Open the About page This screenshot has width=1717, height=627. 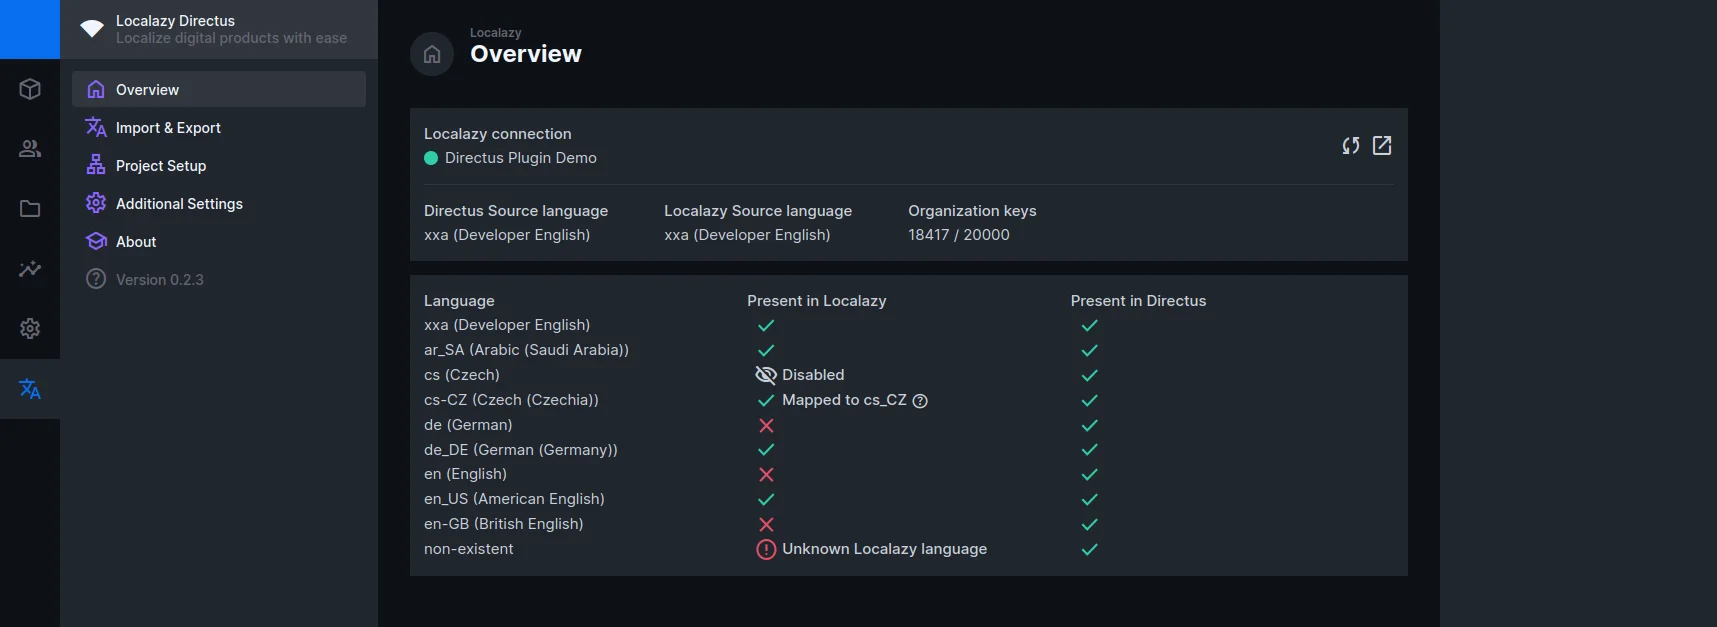click(x=135, y=241)
